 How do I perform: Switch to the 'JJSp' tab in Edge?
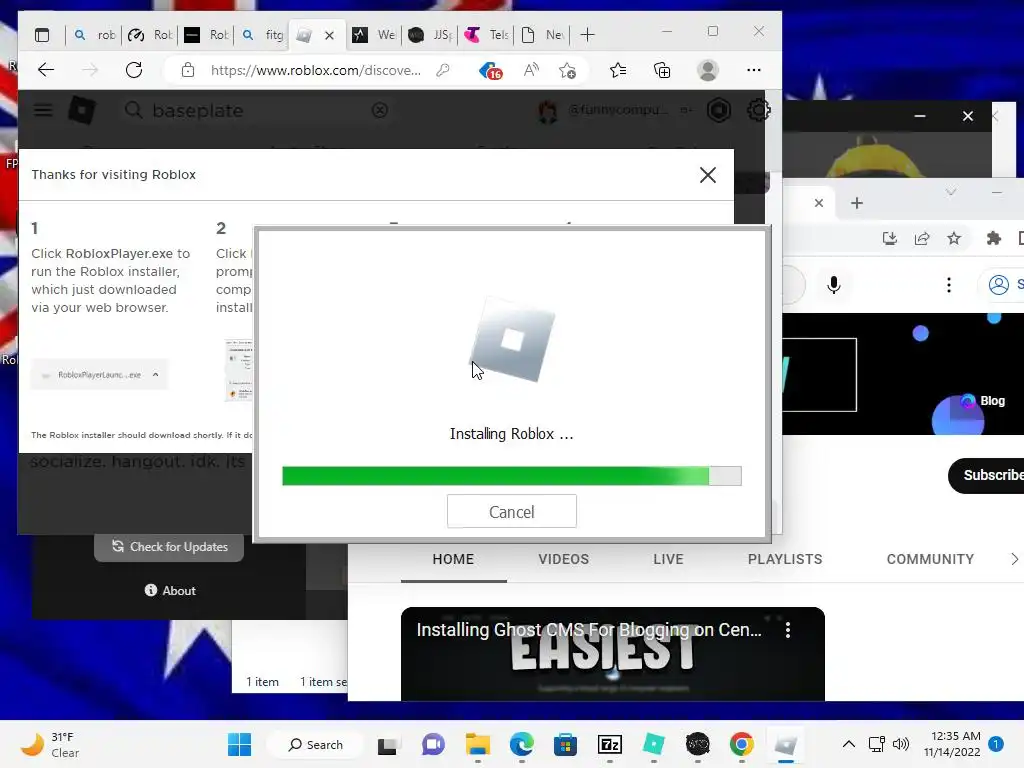[x=430, y=35]
